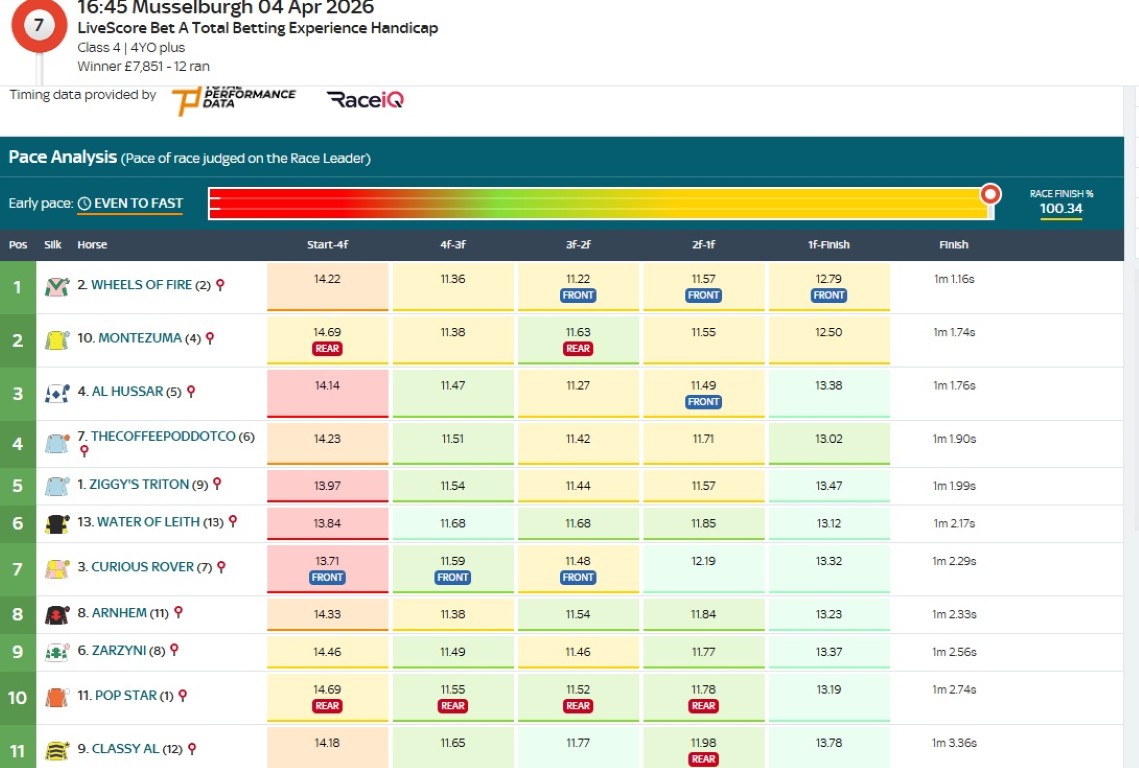The width and height of the screenshot is (1139, 768).
Task: Click the EVEN TO FAST early pace label
Action: pos(138,203)
